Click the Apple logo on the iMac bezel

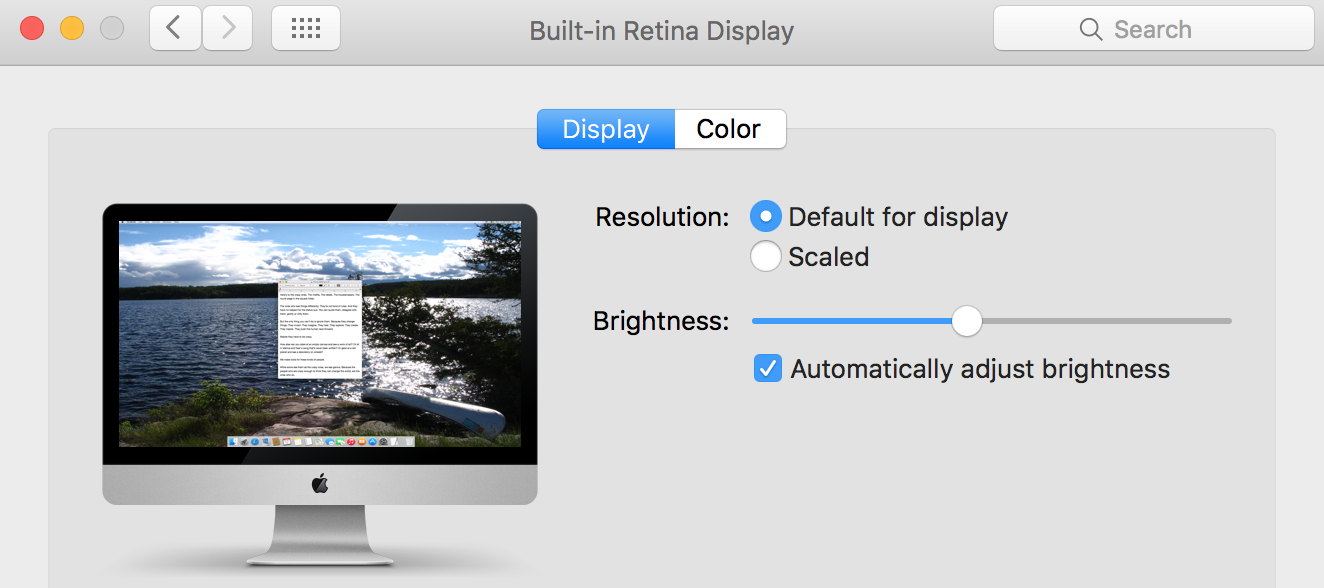pyautogui.click(x=319, y=486)
